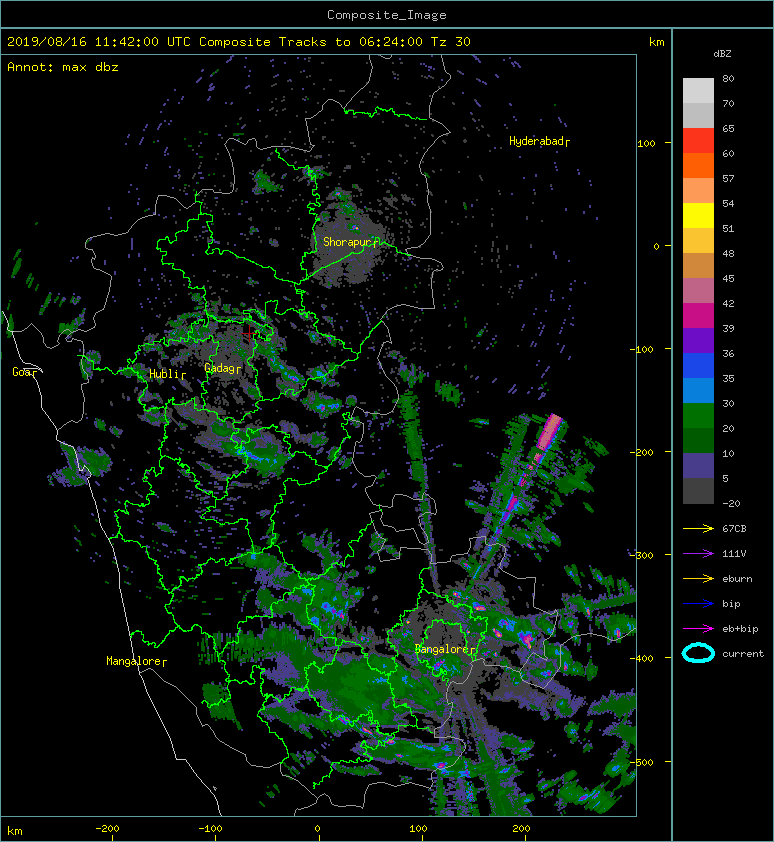Click the blue bip legend arrow
The height and width of the screenshot is (842, 774).
click(x=698, y=604)
